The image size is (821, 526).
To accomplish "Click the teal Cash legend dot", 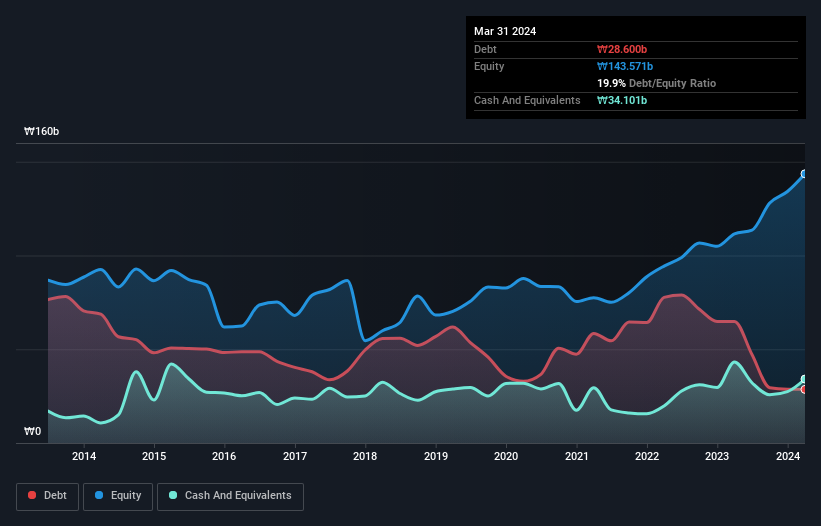I will (173, 495).
